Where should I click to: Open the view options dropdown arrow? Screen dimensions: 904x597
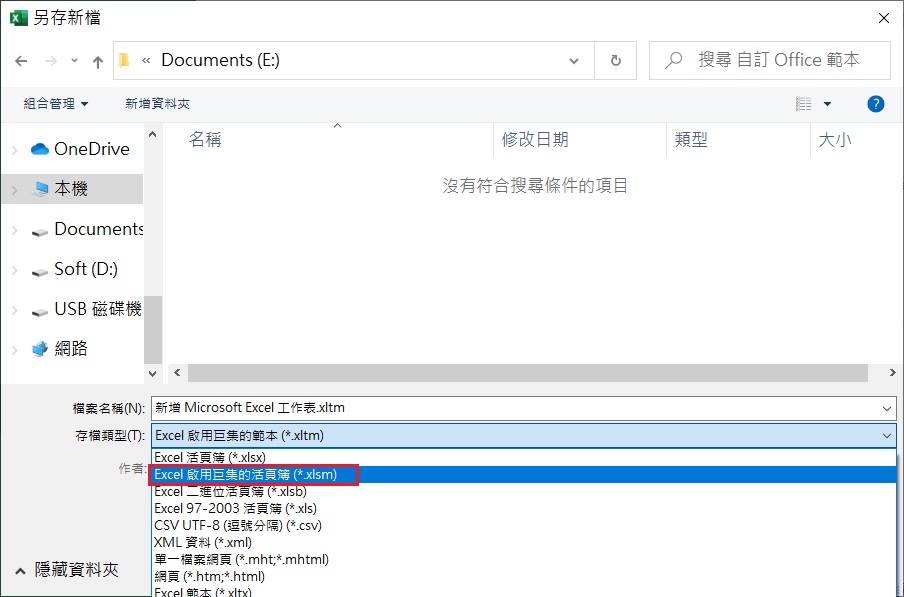point(827,104)
